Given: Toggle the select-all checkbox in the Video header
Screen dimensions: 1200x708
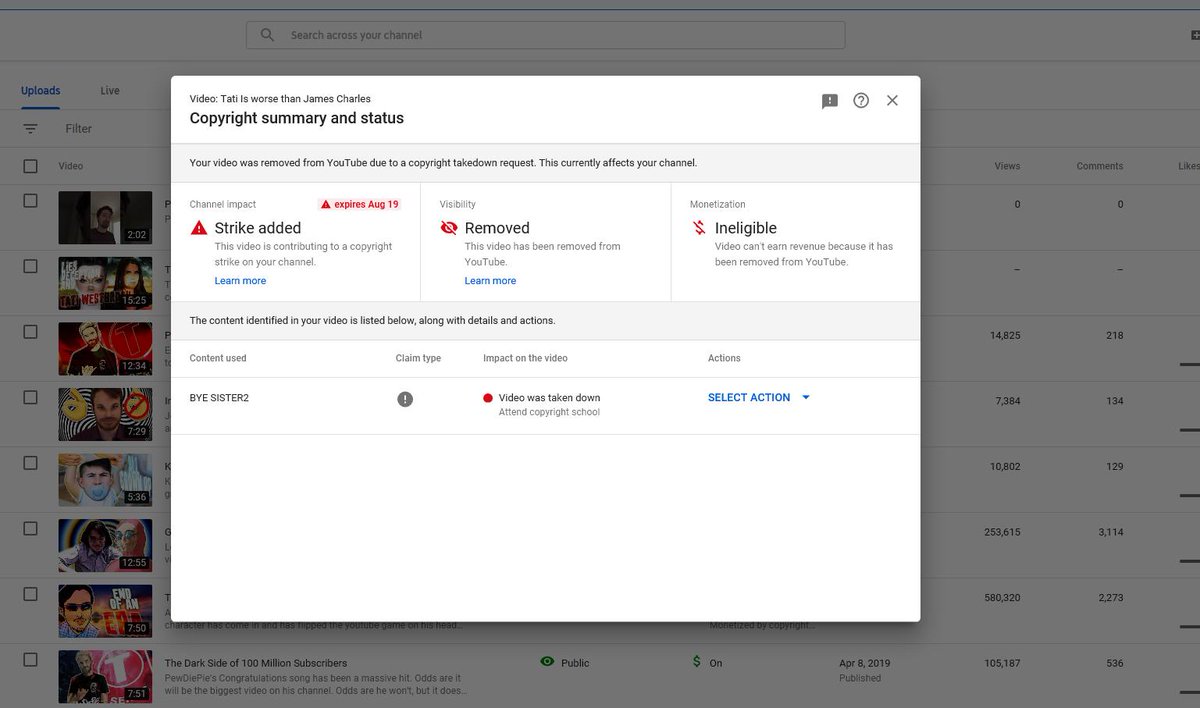Looking at the screenshot, I should [x=31, y=166].
